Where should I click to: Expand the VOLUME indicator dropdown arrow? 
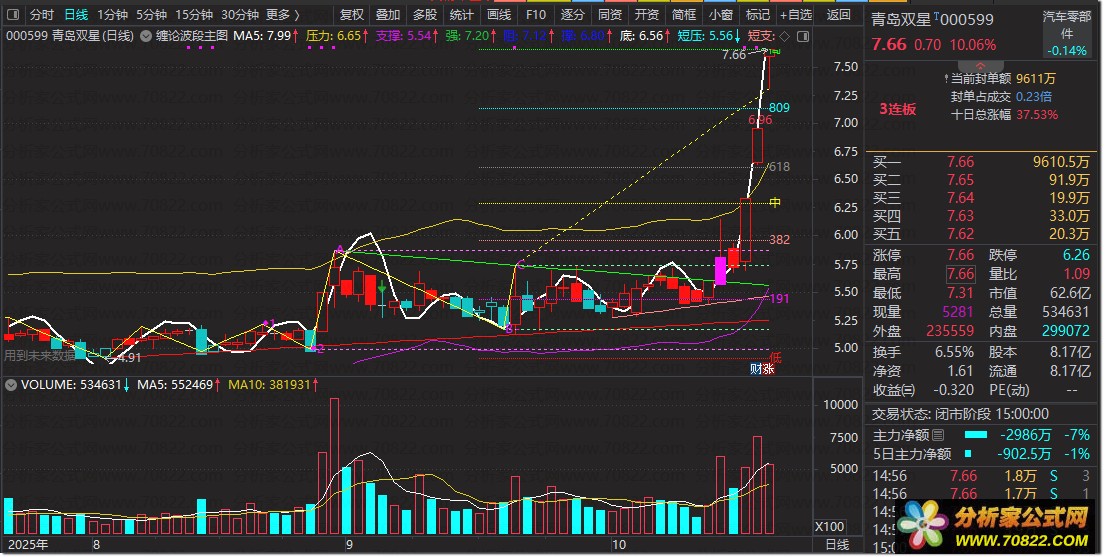pos(11,385)
